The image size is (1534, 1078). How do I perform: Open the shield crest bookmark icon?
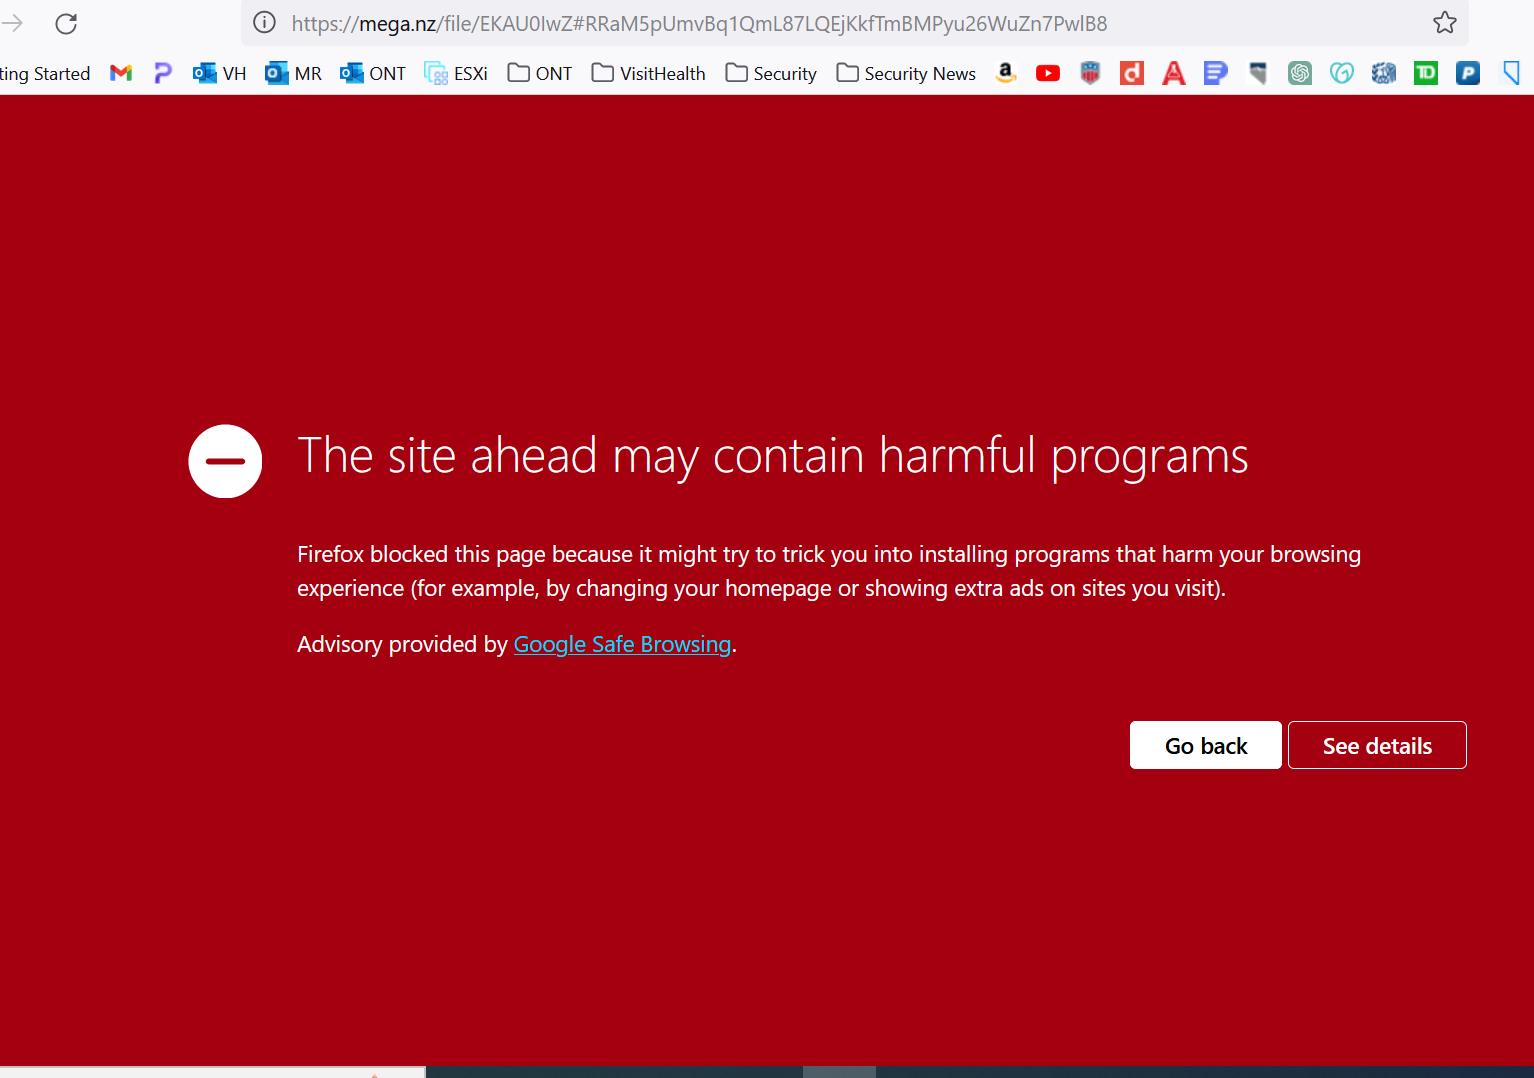click(1090, 73)
